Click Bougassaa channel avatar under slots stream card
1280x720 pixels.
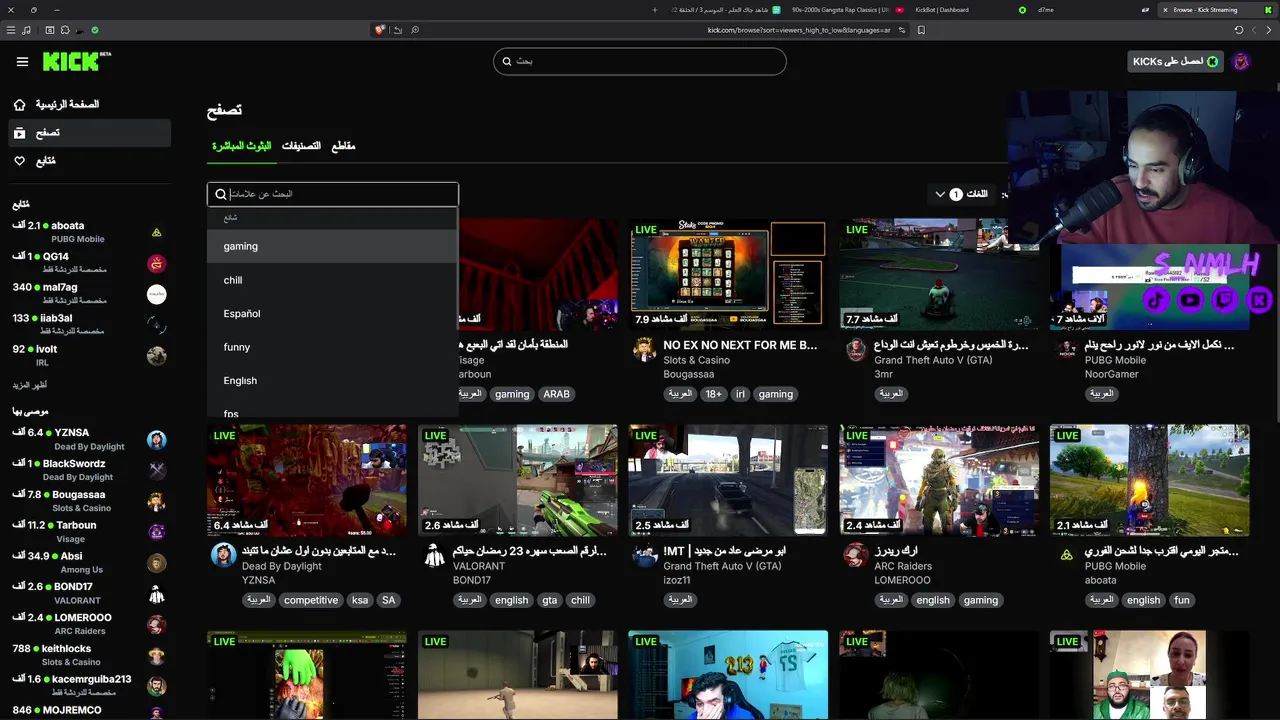click(x=645, y=350)
